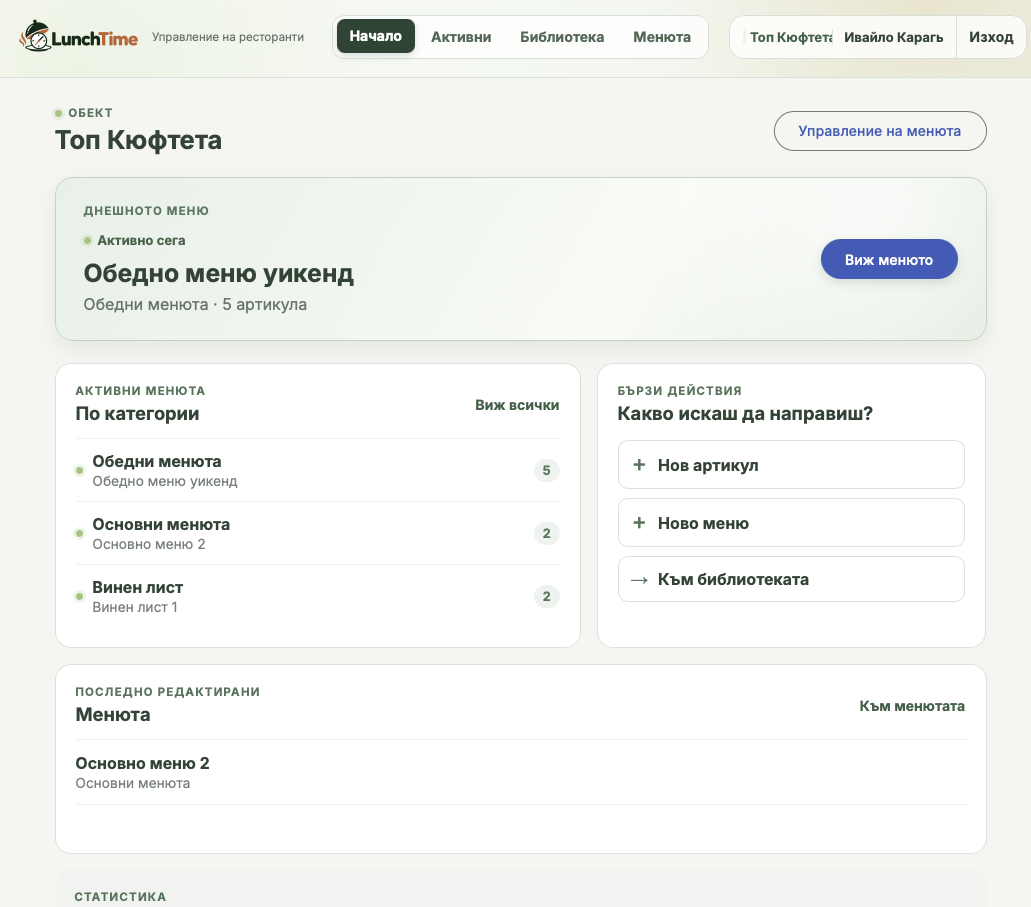Click the count badge 2 for Винен лист
The width and height of the screenshot is (1031, 907).
point(546,597)
